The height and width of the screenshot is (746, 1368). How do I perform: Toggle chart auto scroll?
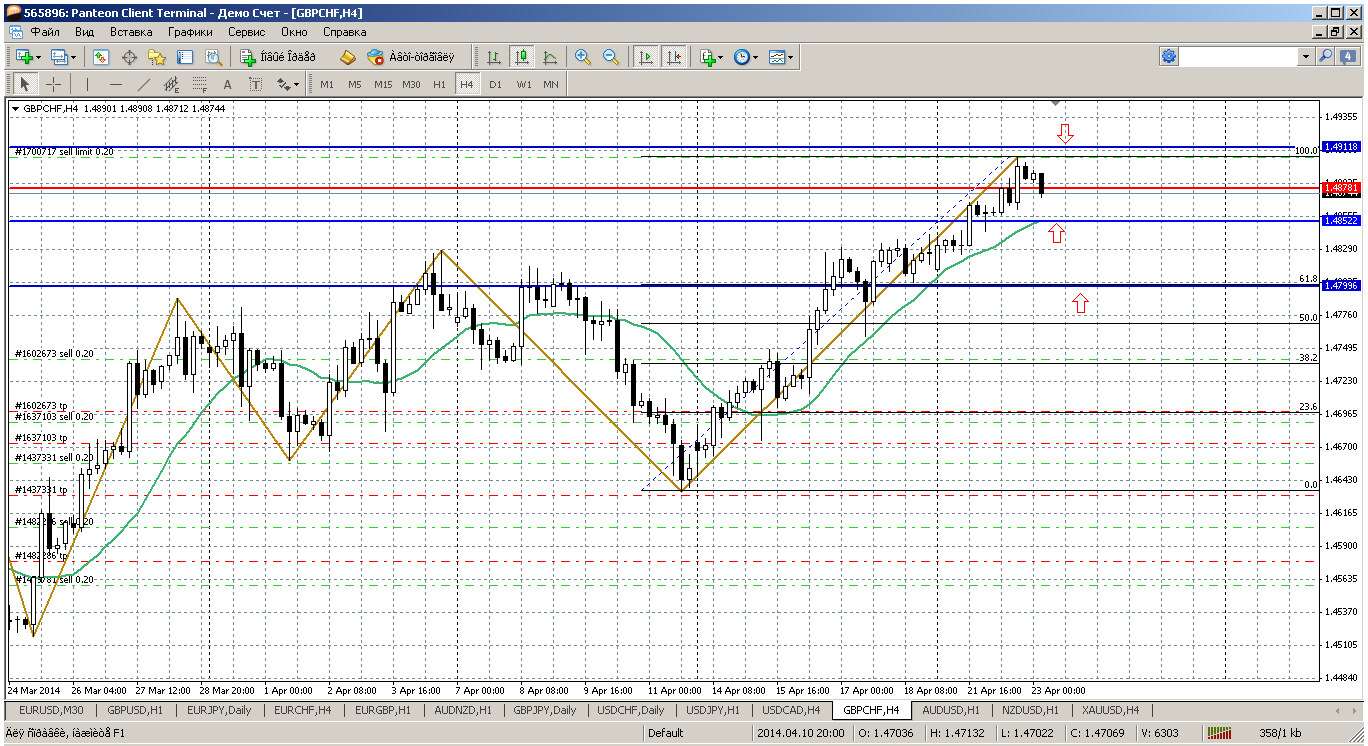coord(646,57)
